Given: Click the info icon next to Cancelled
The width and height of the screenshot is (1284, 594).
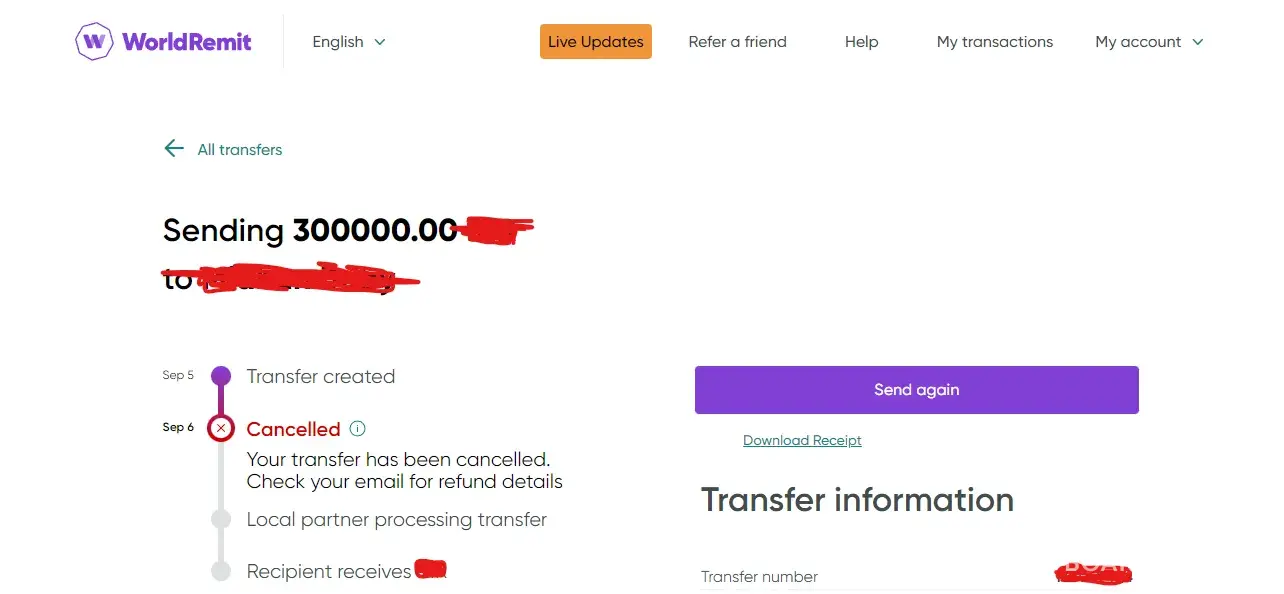Looking at the screenshot, I should tap(358, 429).
